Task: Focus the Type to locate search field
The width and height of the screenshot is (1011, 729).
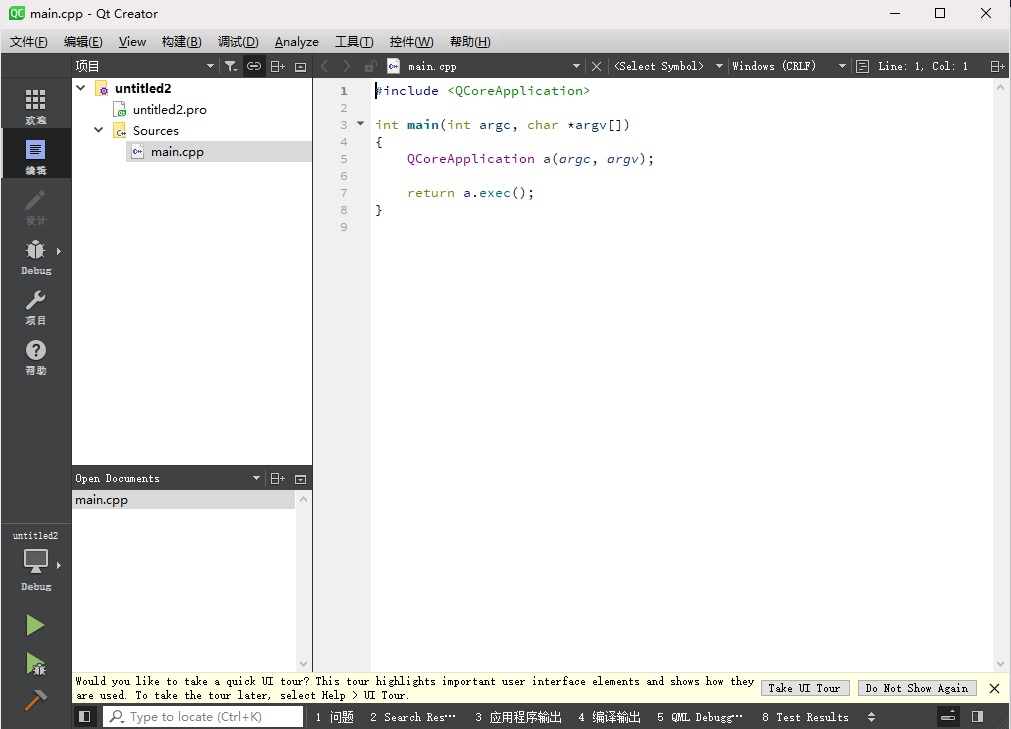Action: click(203, 717)
